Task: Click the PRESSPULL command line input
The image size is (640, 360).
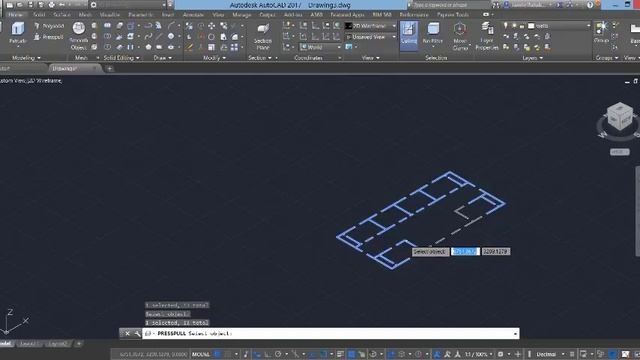Action: [331, 333]
